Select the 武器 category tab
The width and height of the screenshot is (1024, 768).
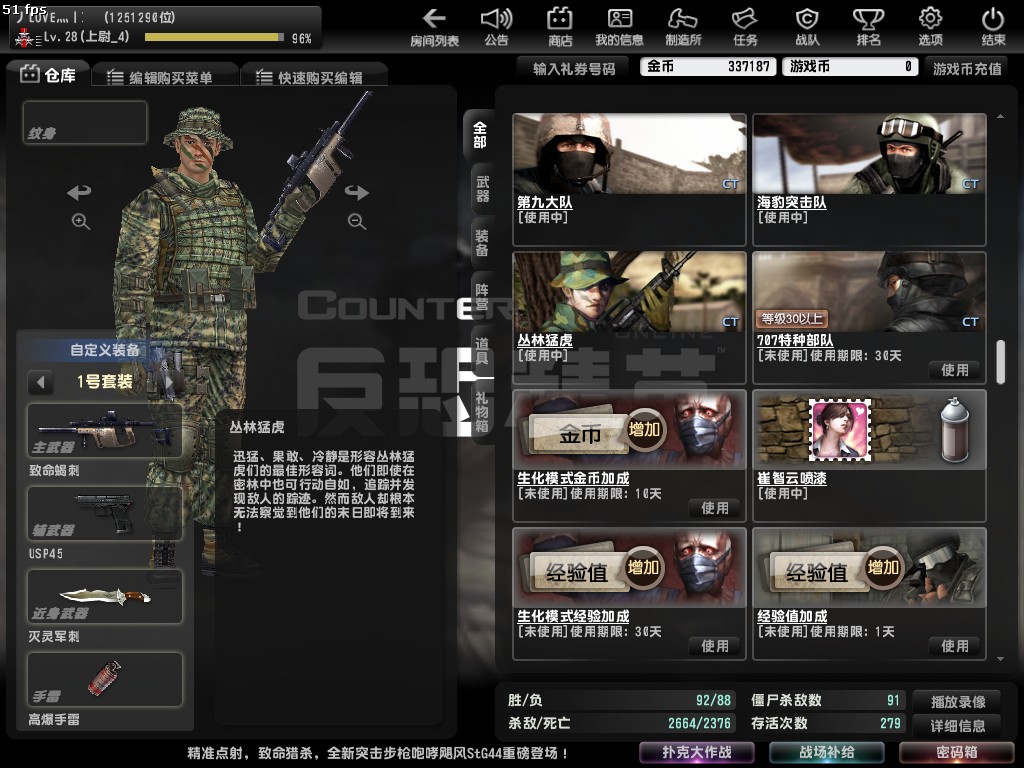[482, 189]
